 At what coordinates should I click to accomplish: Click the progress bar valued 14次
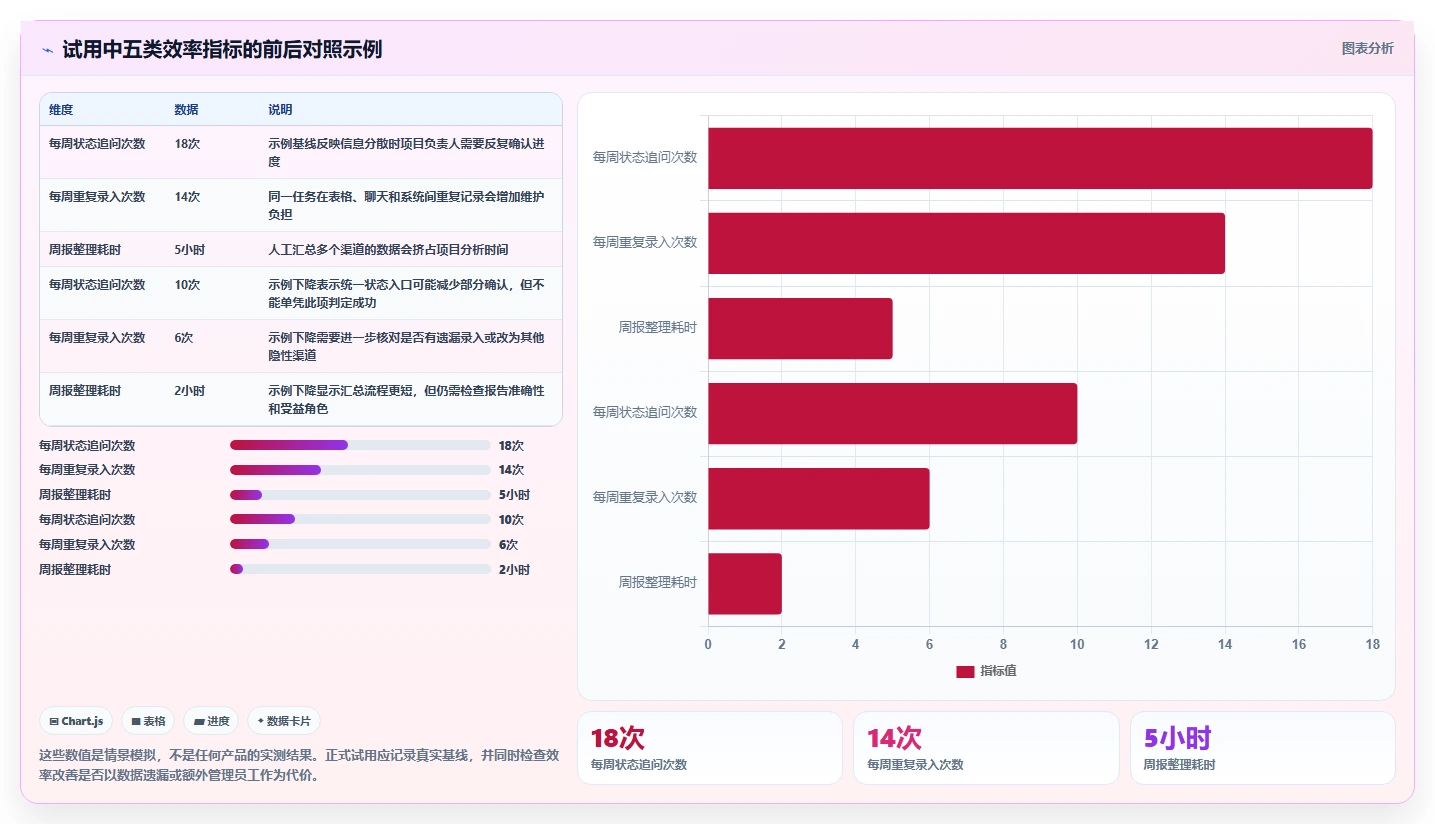[x=360, y=470]
